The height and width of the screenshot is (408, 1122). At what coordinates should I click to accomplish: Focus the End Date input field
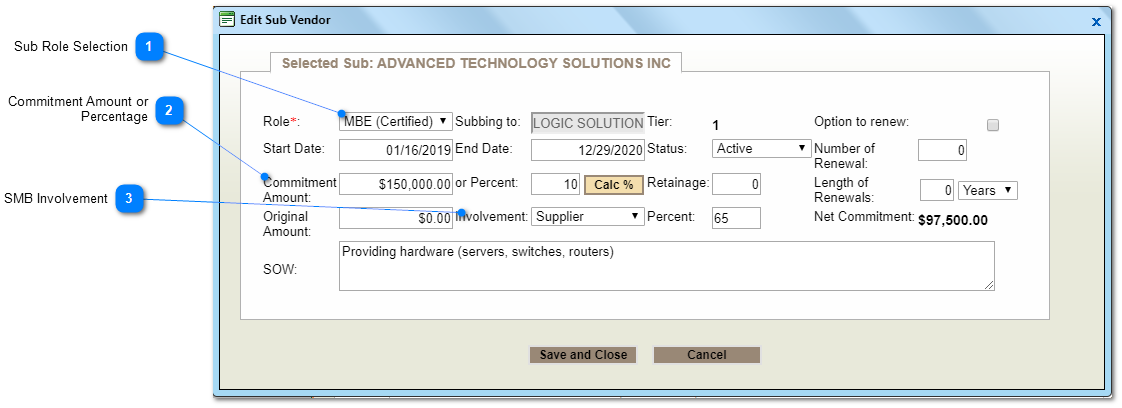(588, 150)
